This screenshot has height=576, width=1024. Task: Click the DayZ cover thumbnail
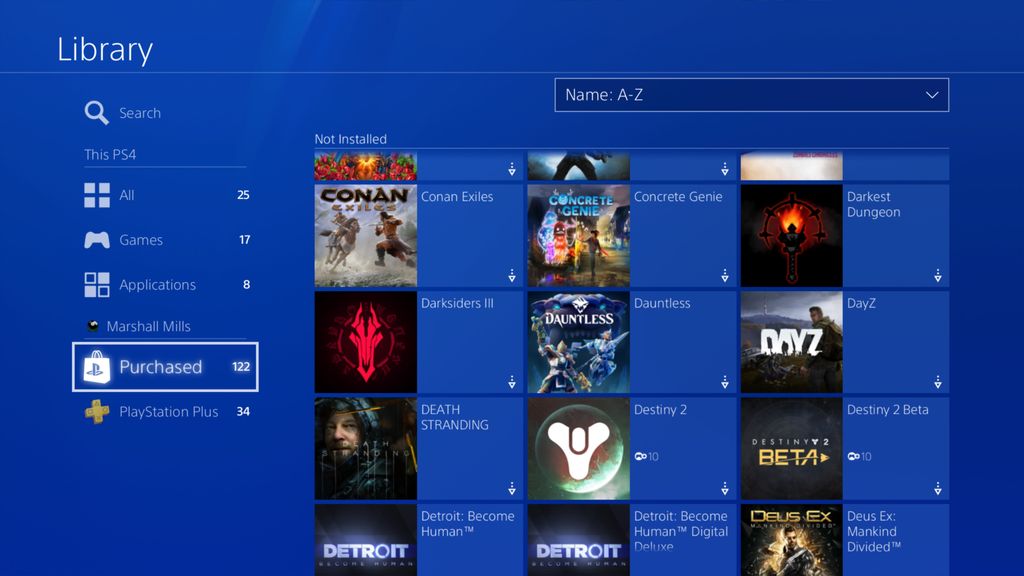click(x=791, y=341)
